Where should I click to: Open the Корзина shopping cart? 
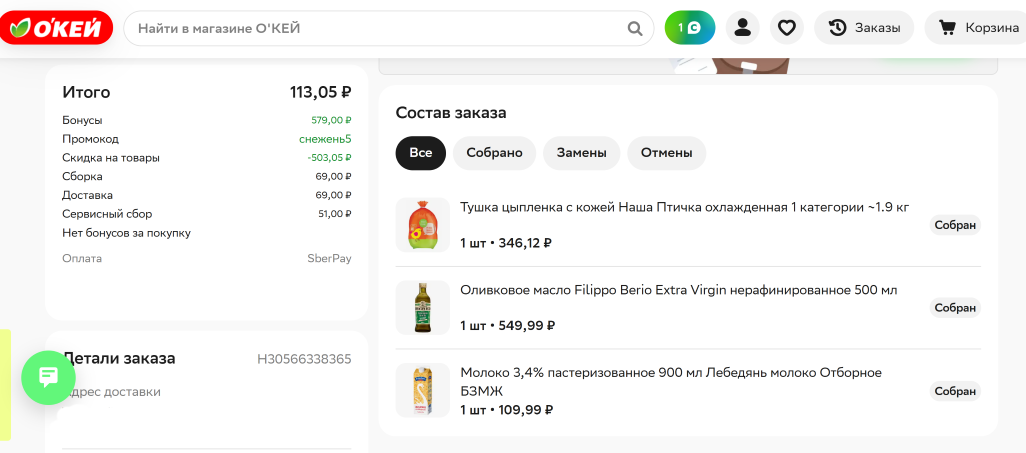(x=979, y=28)
